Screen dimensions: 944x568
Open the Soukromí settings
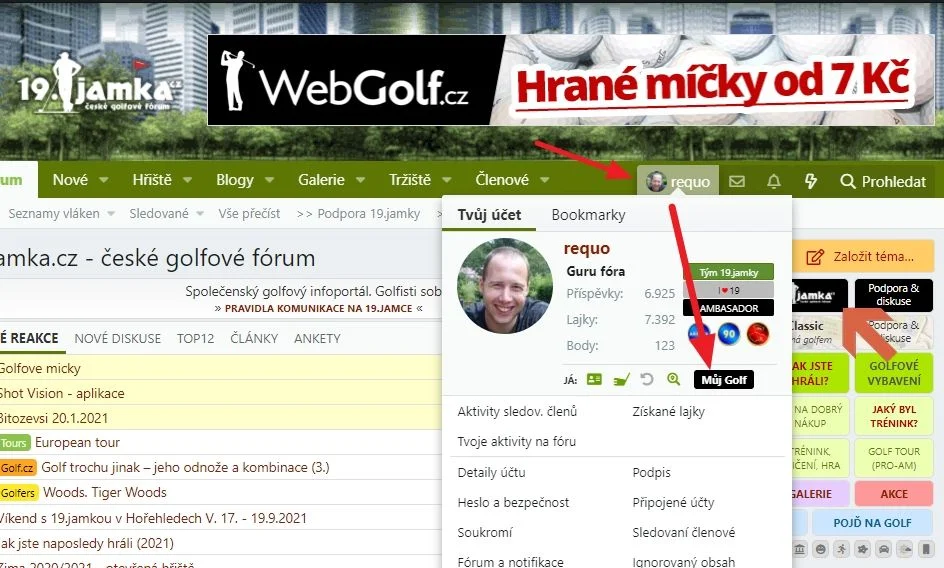click(485, 532)
